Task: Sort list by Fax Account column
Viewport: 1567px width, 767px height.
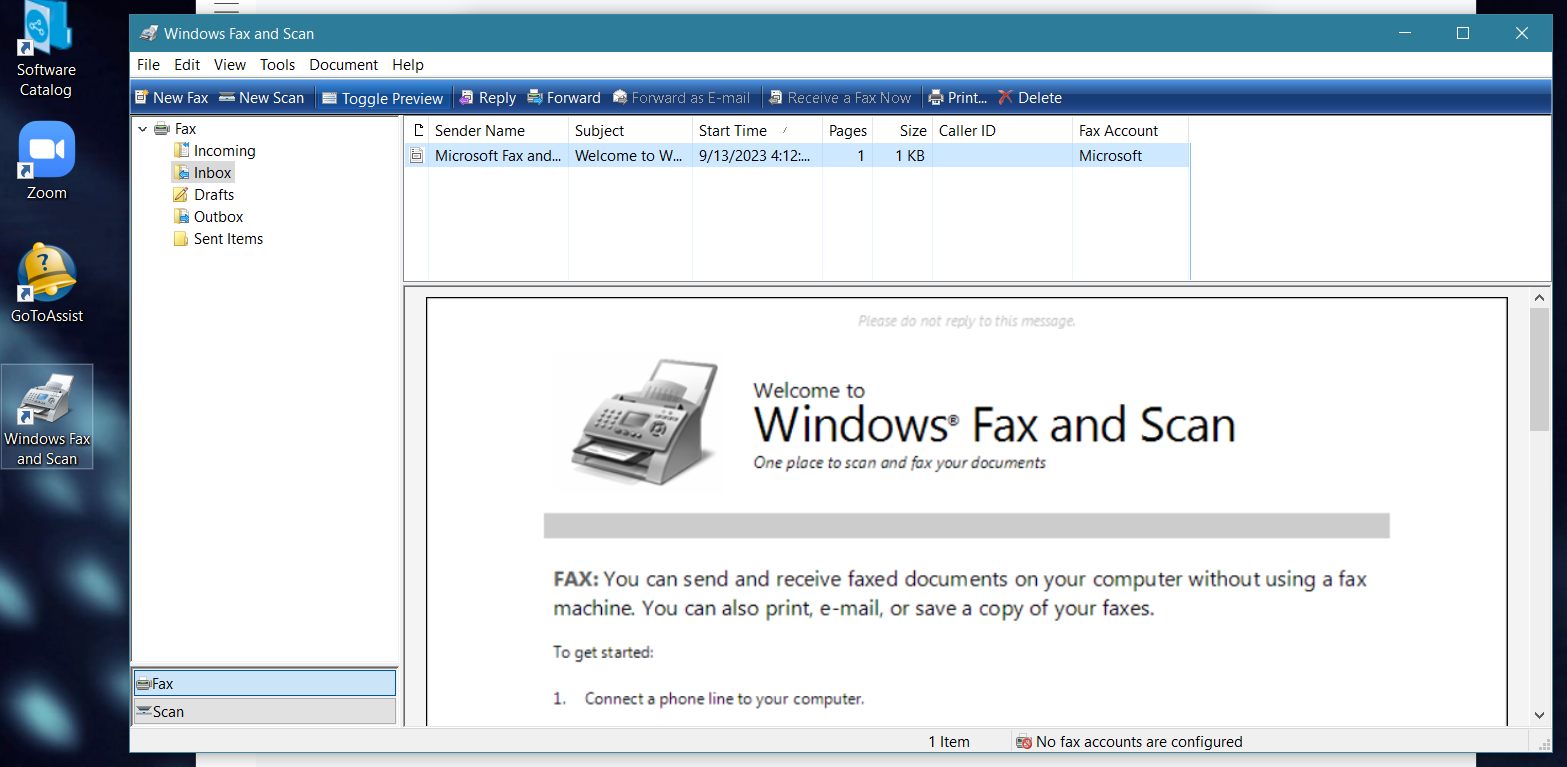Action: click(1130, 131)
